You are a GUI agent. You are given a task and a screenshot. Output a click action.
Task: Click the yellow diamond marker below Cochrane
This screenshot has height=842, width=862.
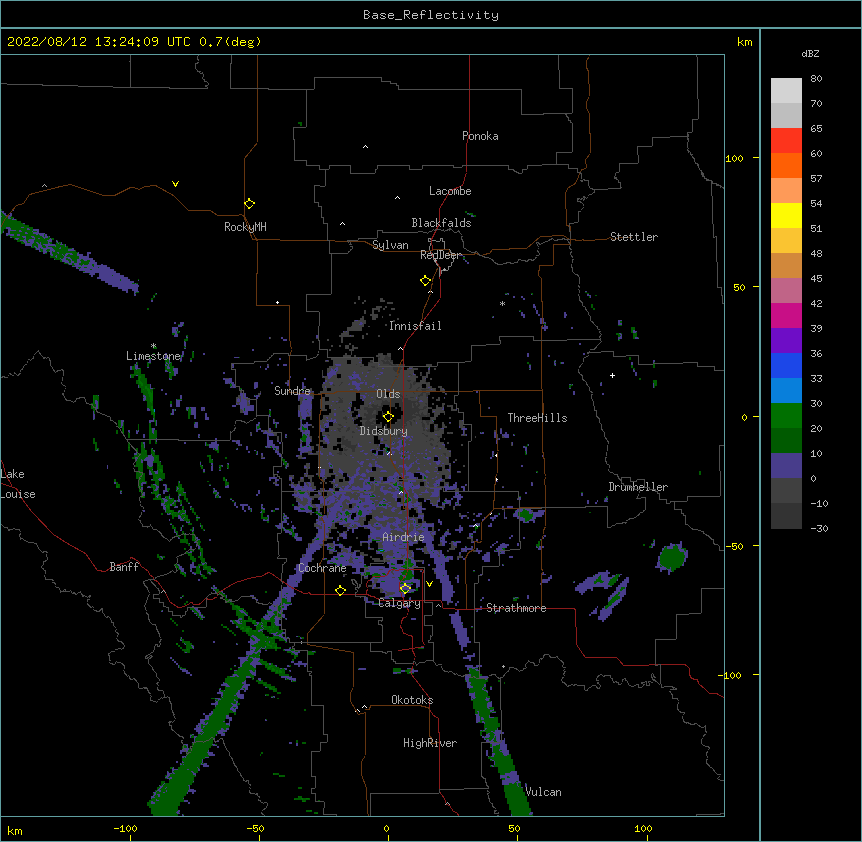click(340, 590)
